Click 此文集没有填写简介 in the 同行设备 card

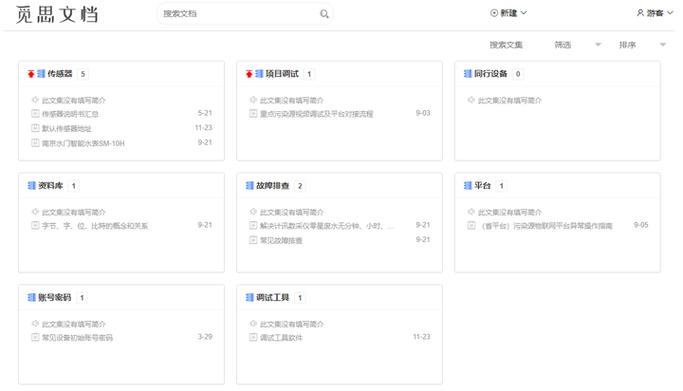[510, 101]
